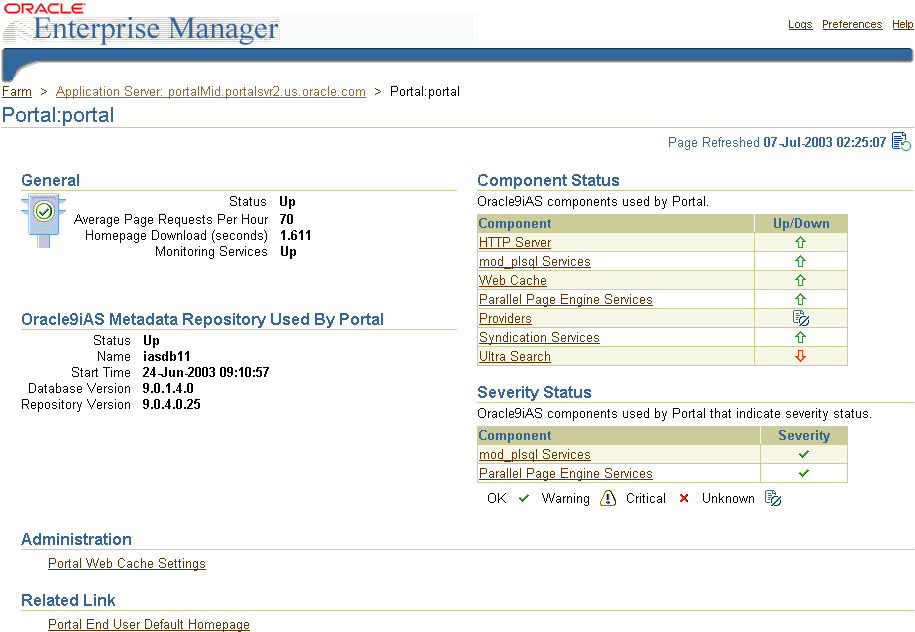Screen dimensions: 915x632
Task: Click Homepage Download value 1.611
Action: (295, 235)
